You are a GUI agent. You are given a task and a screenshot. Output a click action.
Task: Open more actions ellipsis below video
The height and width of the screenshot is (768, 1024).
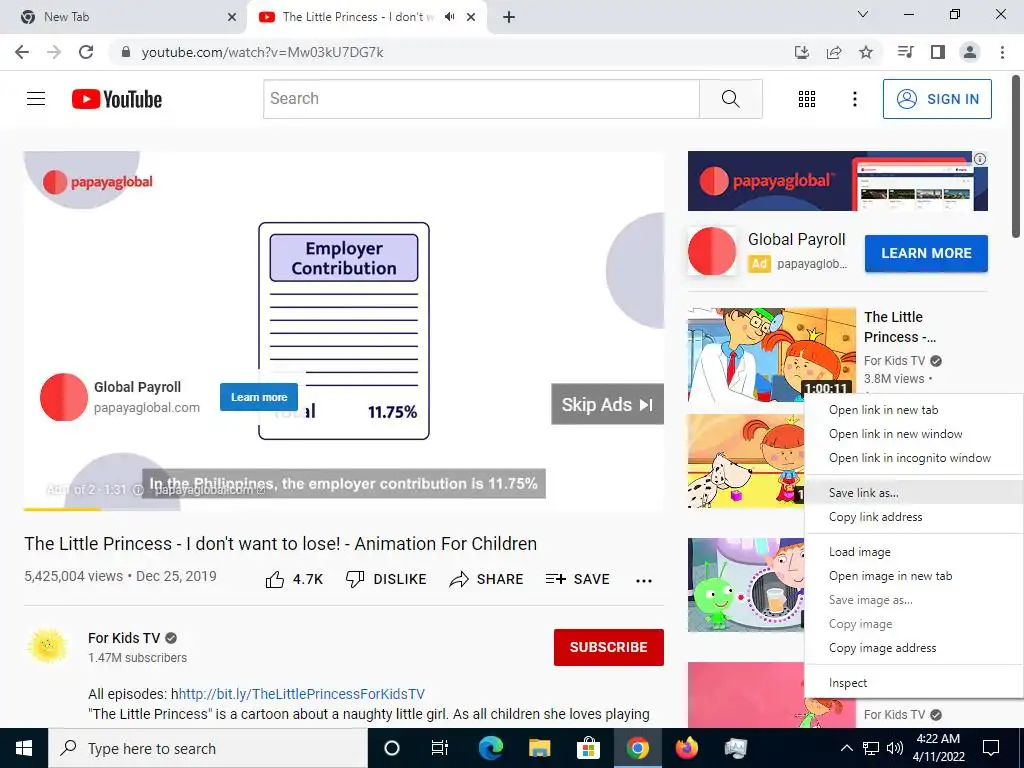[x=643, y=581]
